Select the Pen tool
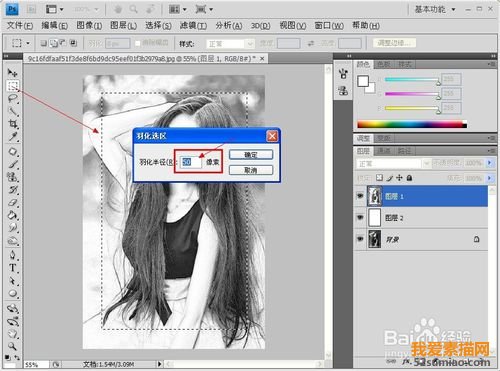 tap(13, 255)
